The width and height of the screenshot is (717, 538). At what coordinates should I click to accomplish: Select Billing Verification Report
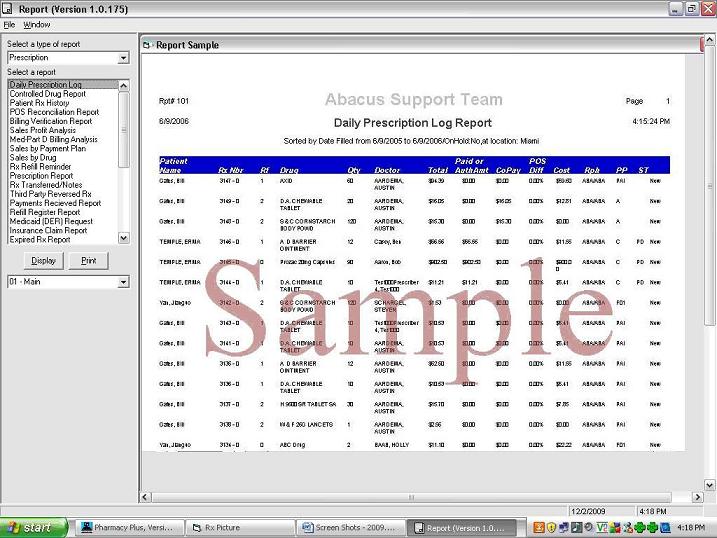[x=51, y=121]
